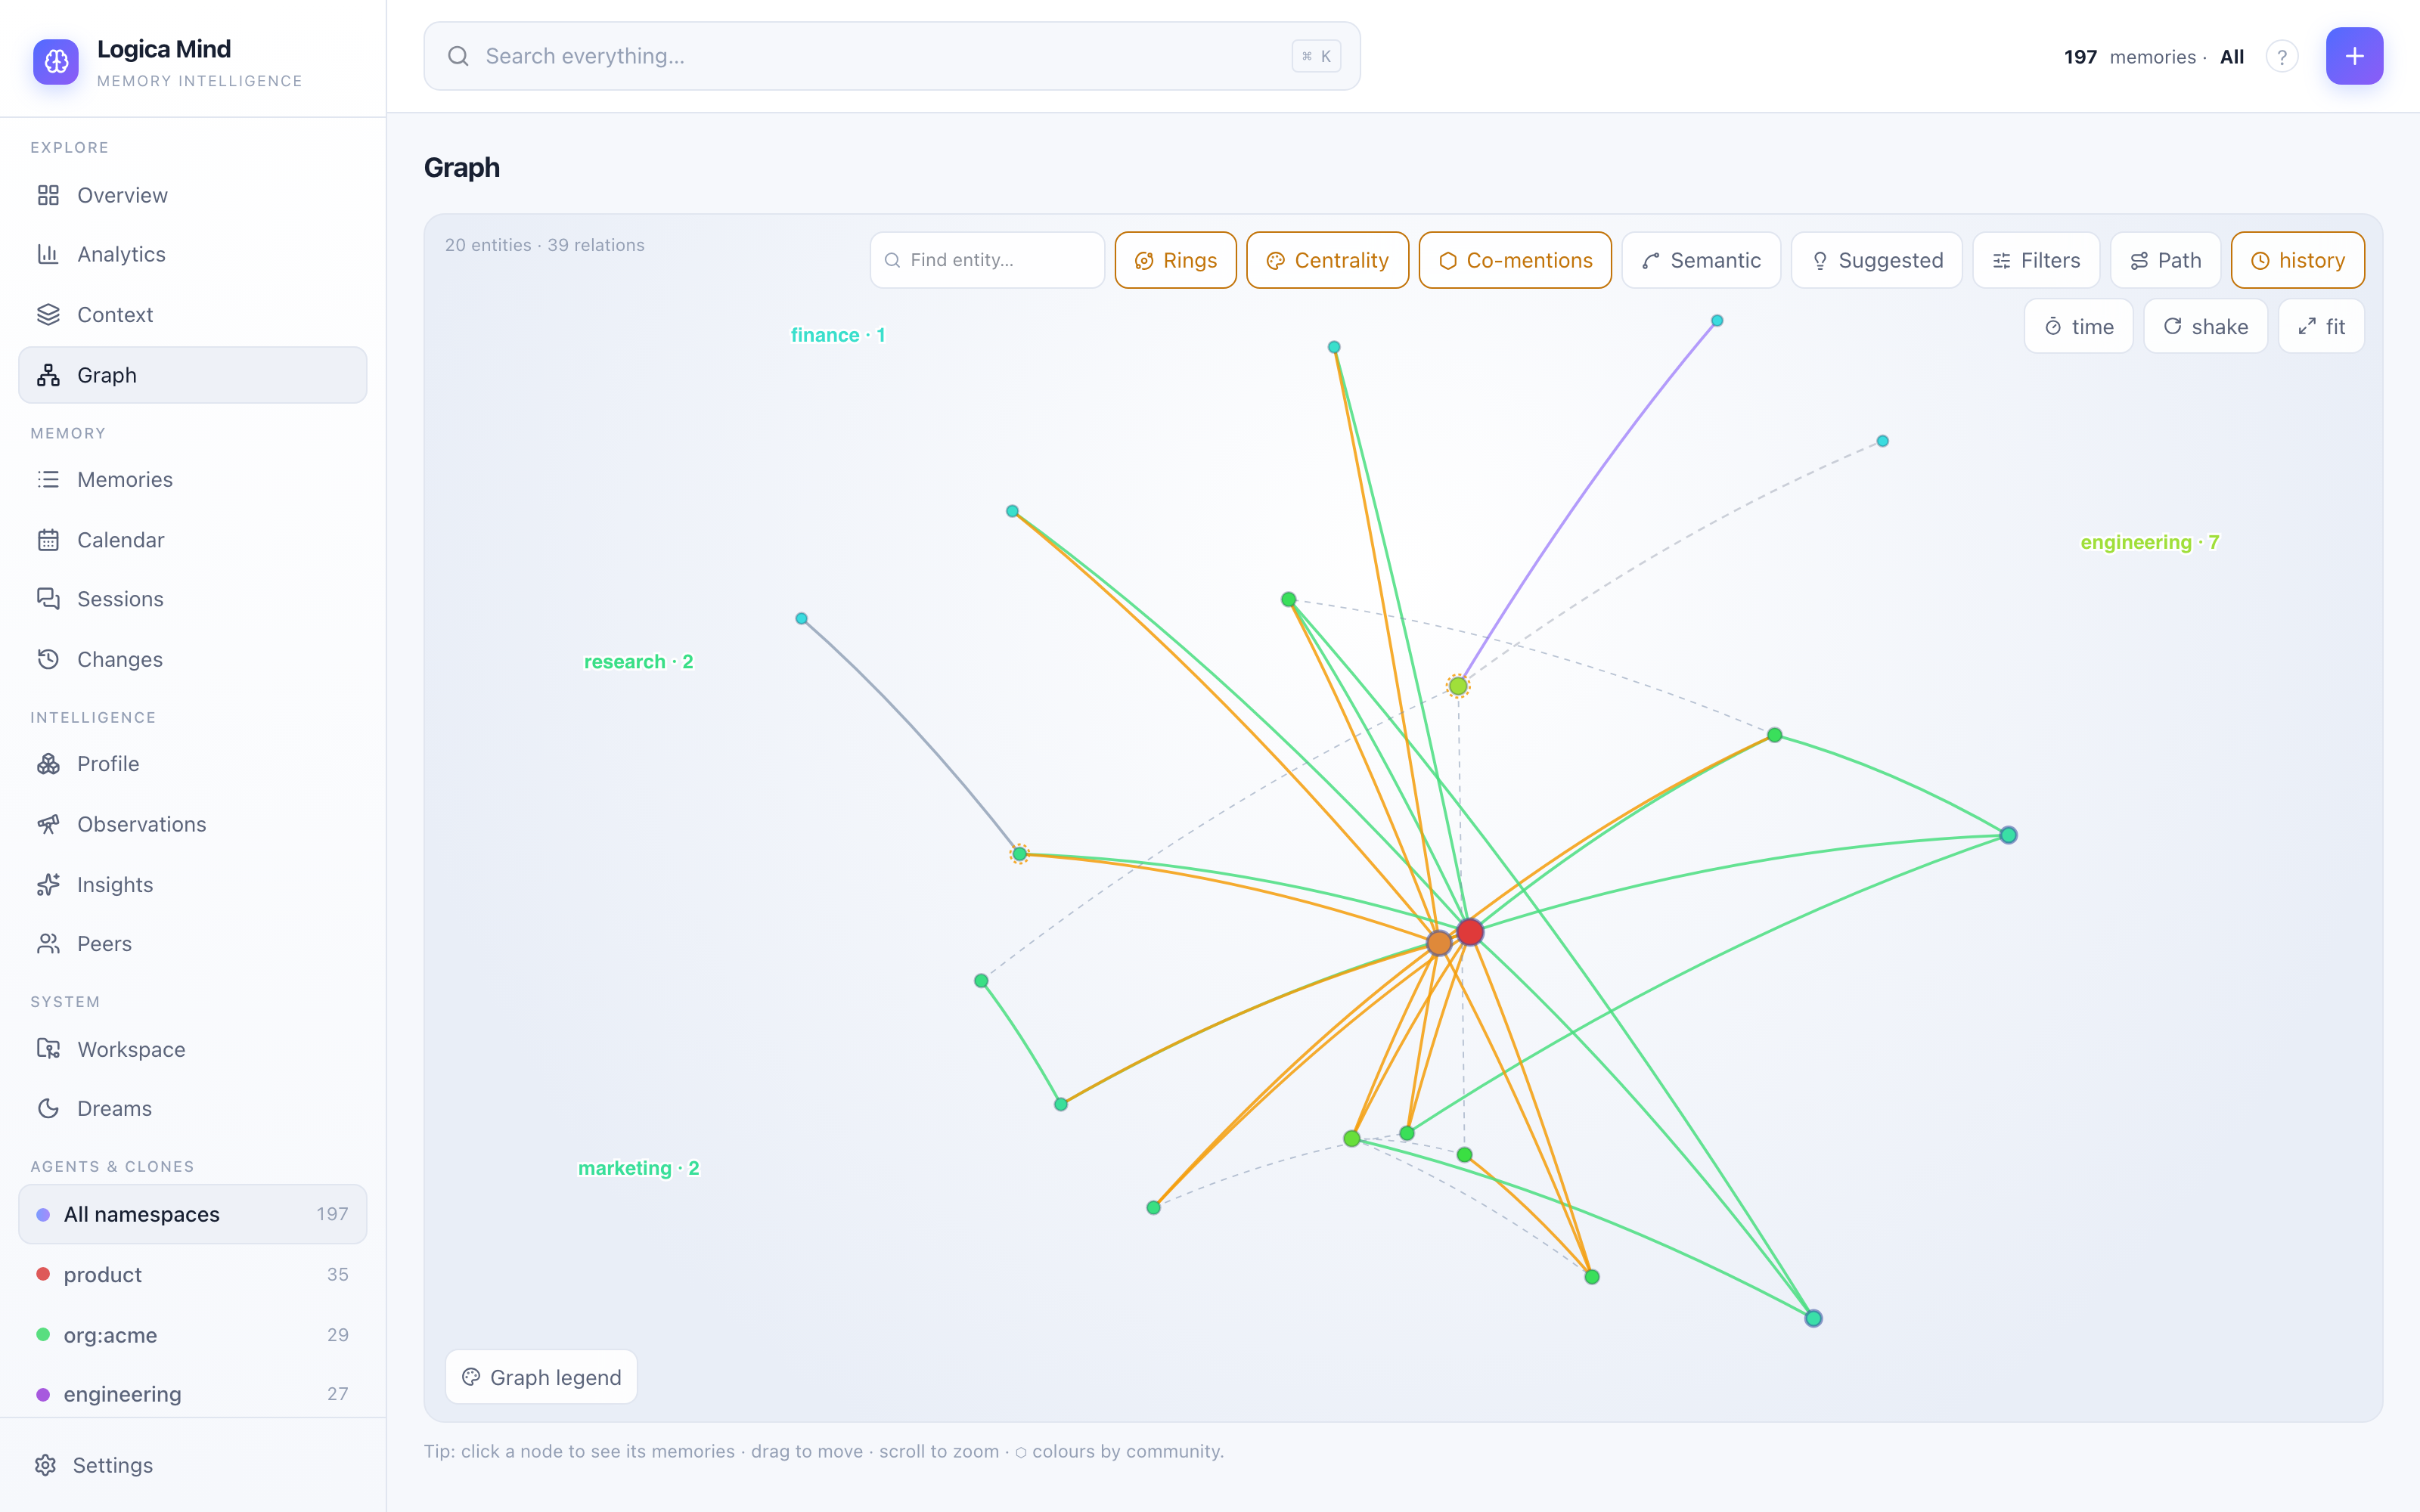The width and height of the screenshot is (2420, 1512).
Task: Select the engineering namespace
Action: [x=193, y=1394]
